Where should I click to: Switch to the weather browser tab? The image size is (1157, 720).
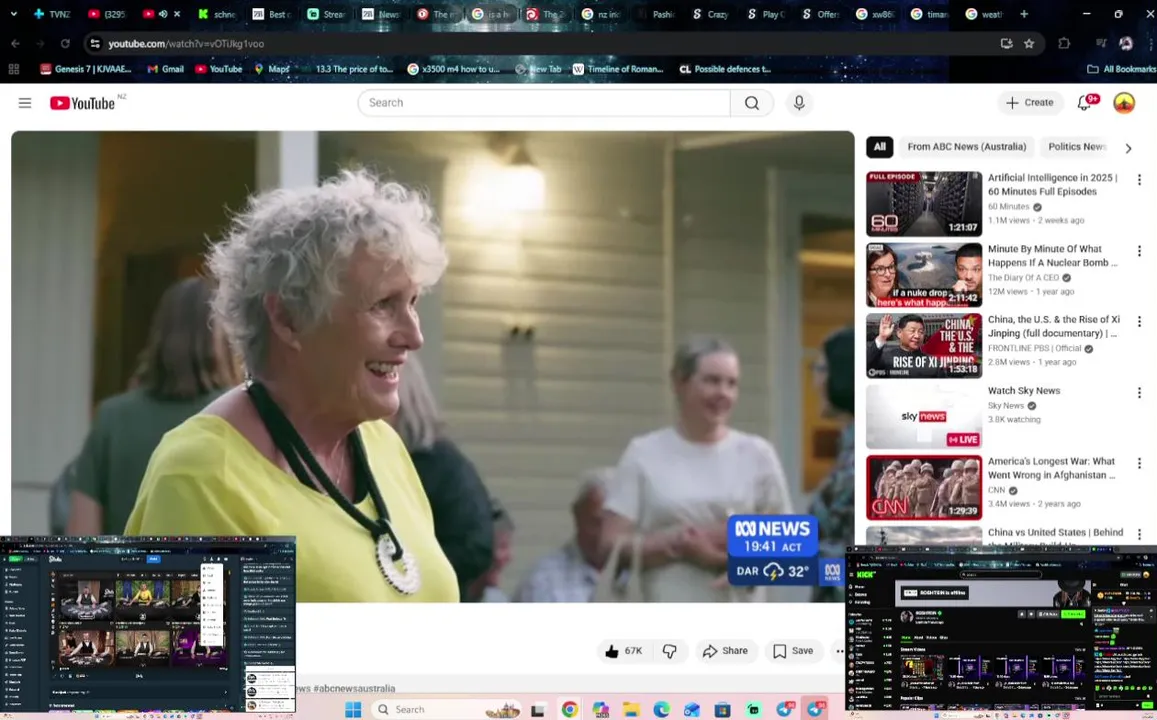[x=984, y=14]
